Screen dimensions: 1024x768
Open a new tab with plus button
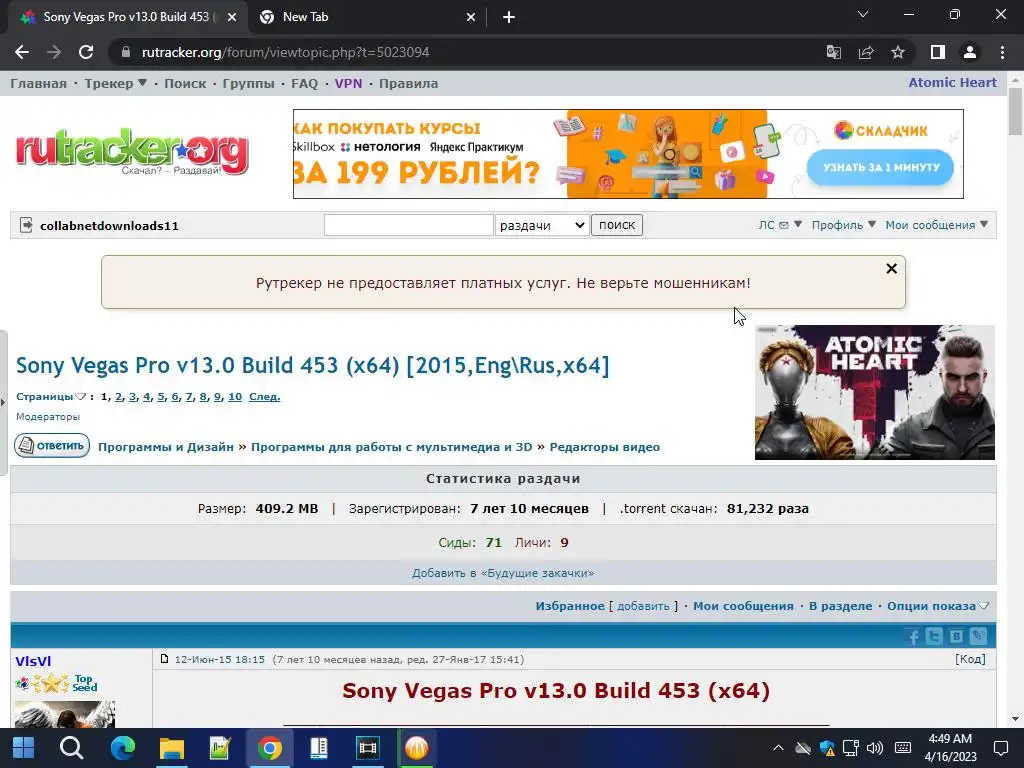509,17
